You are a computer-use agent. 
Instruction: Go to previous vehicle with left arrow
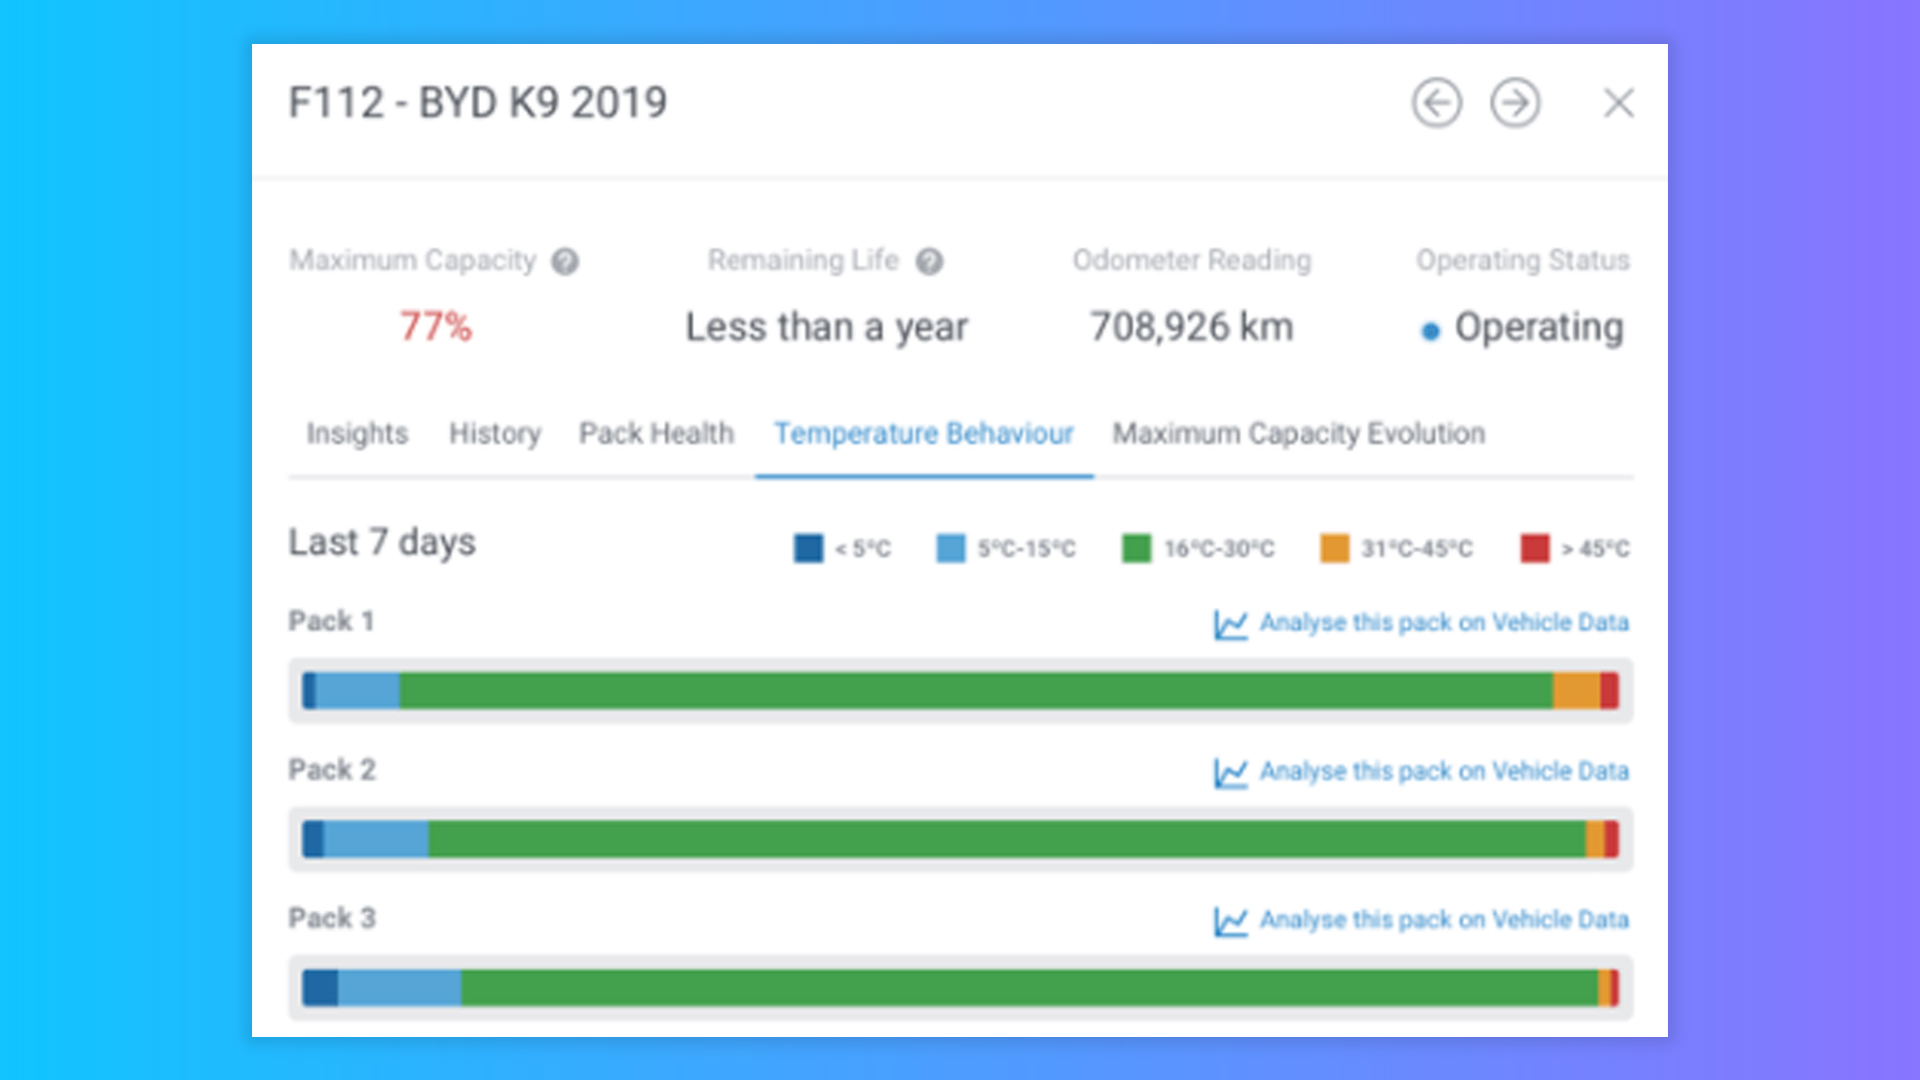1437,103
